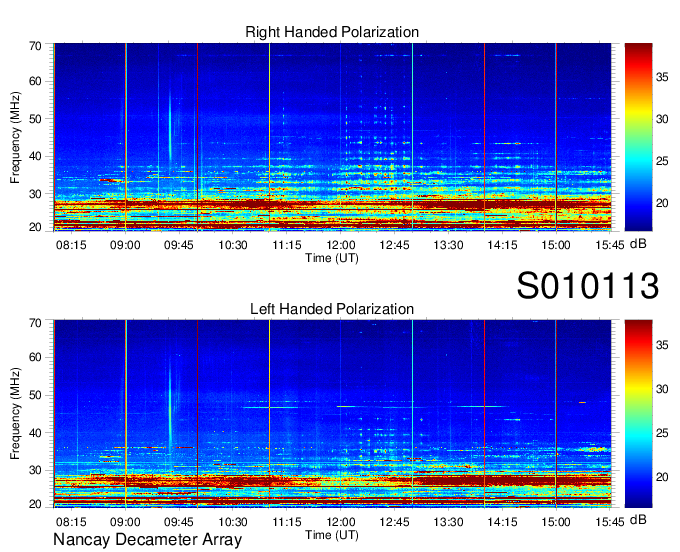Click 30 MHz frequency tick on Right Handed plot
Screen dimensions: 680x552
click(35, 194)
